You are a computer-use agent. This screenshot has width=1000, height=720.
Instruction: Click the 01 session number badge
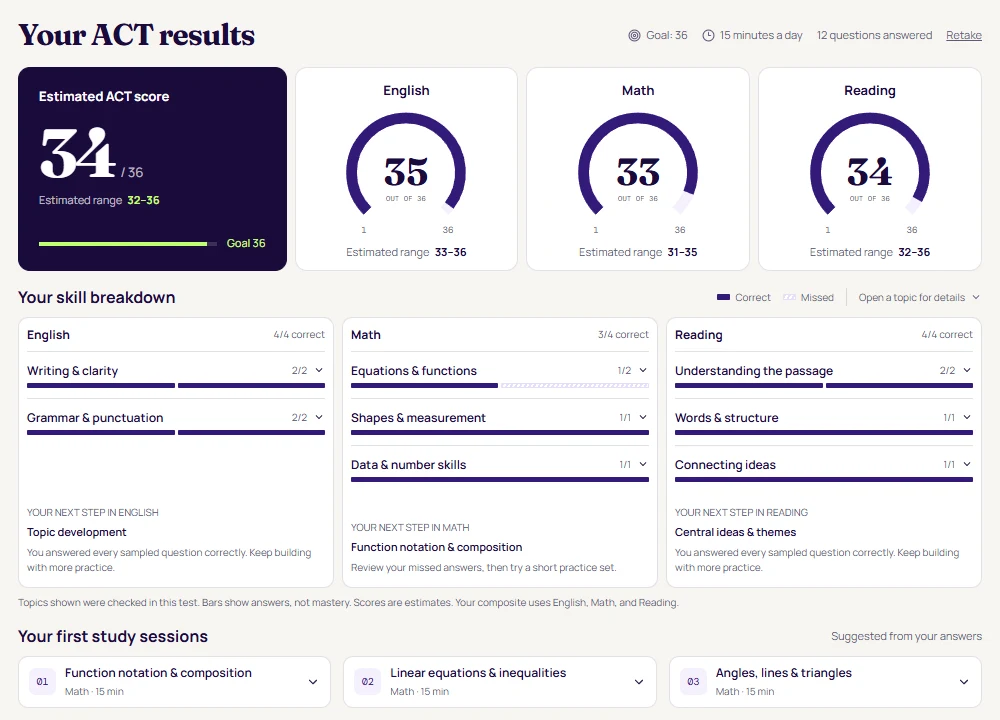pyautogui.click(x=42, y=682)
